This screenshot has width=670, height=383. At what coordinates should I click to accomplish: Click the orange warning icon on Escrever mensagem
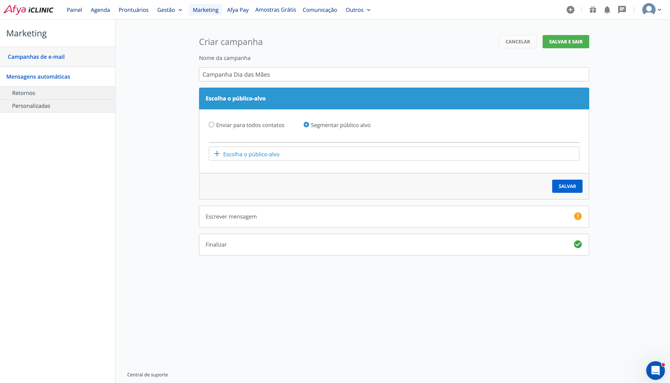578,216
